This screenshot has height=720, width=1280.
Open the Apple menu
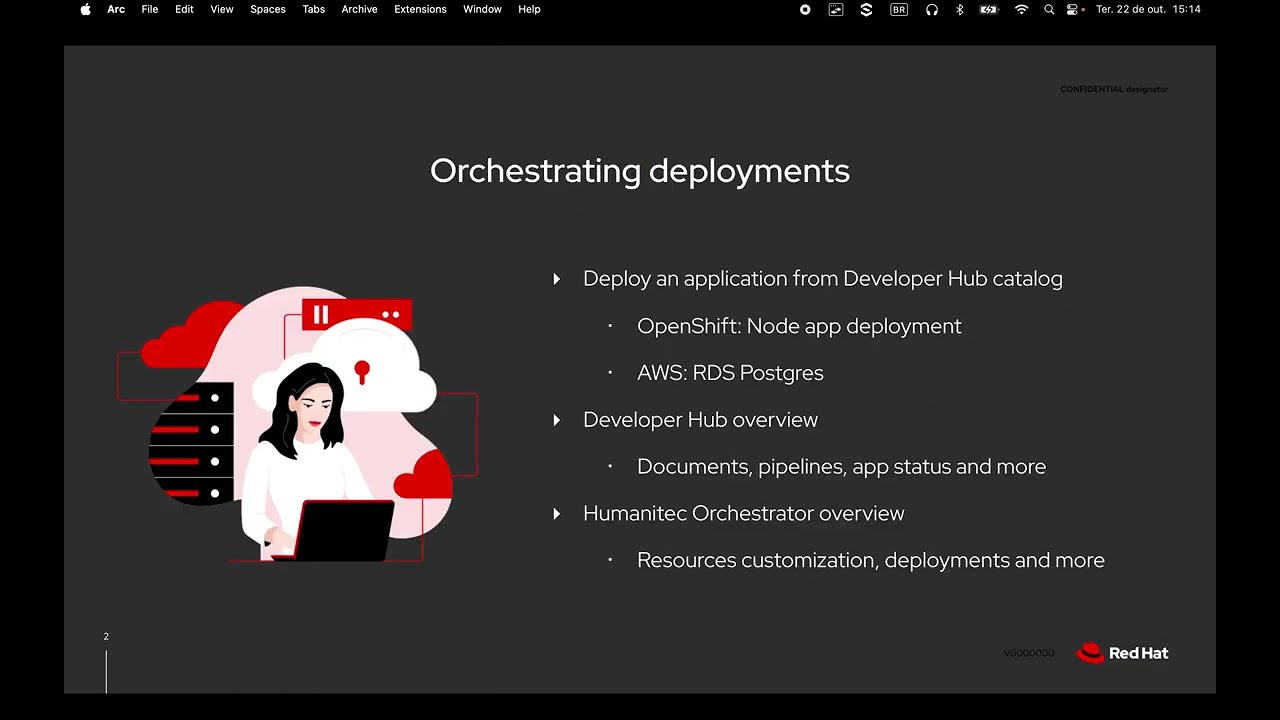85,9
